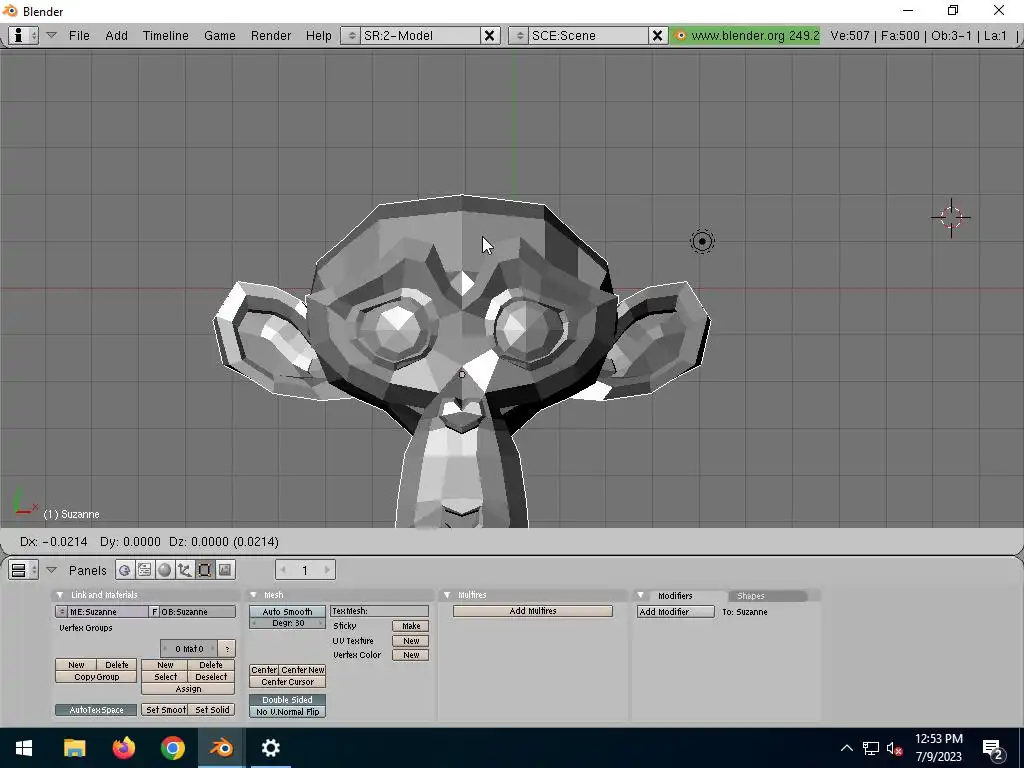Open the Timeline menu

(165, 35)
